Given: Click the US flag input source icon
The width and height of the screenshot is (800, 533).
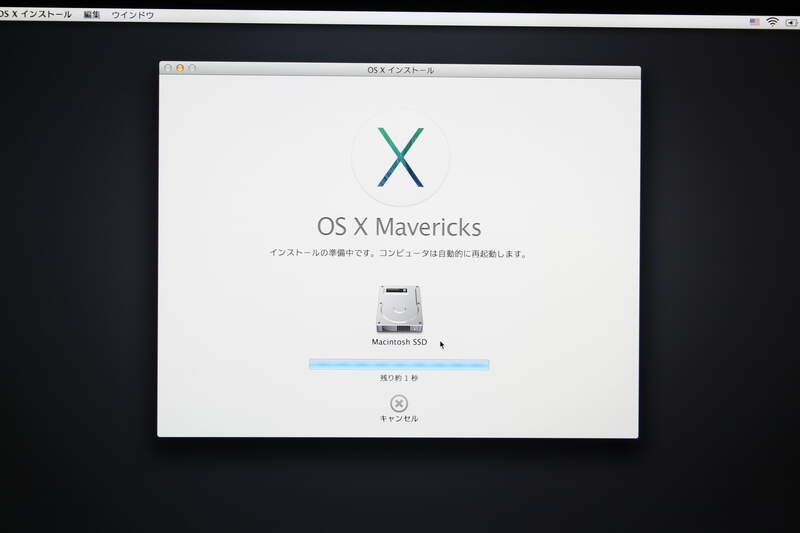Looking at the screenshot, I should tap(754, 21).
